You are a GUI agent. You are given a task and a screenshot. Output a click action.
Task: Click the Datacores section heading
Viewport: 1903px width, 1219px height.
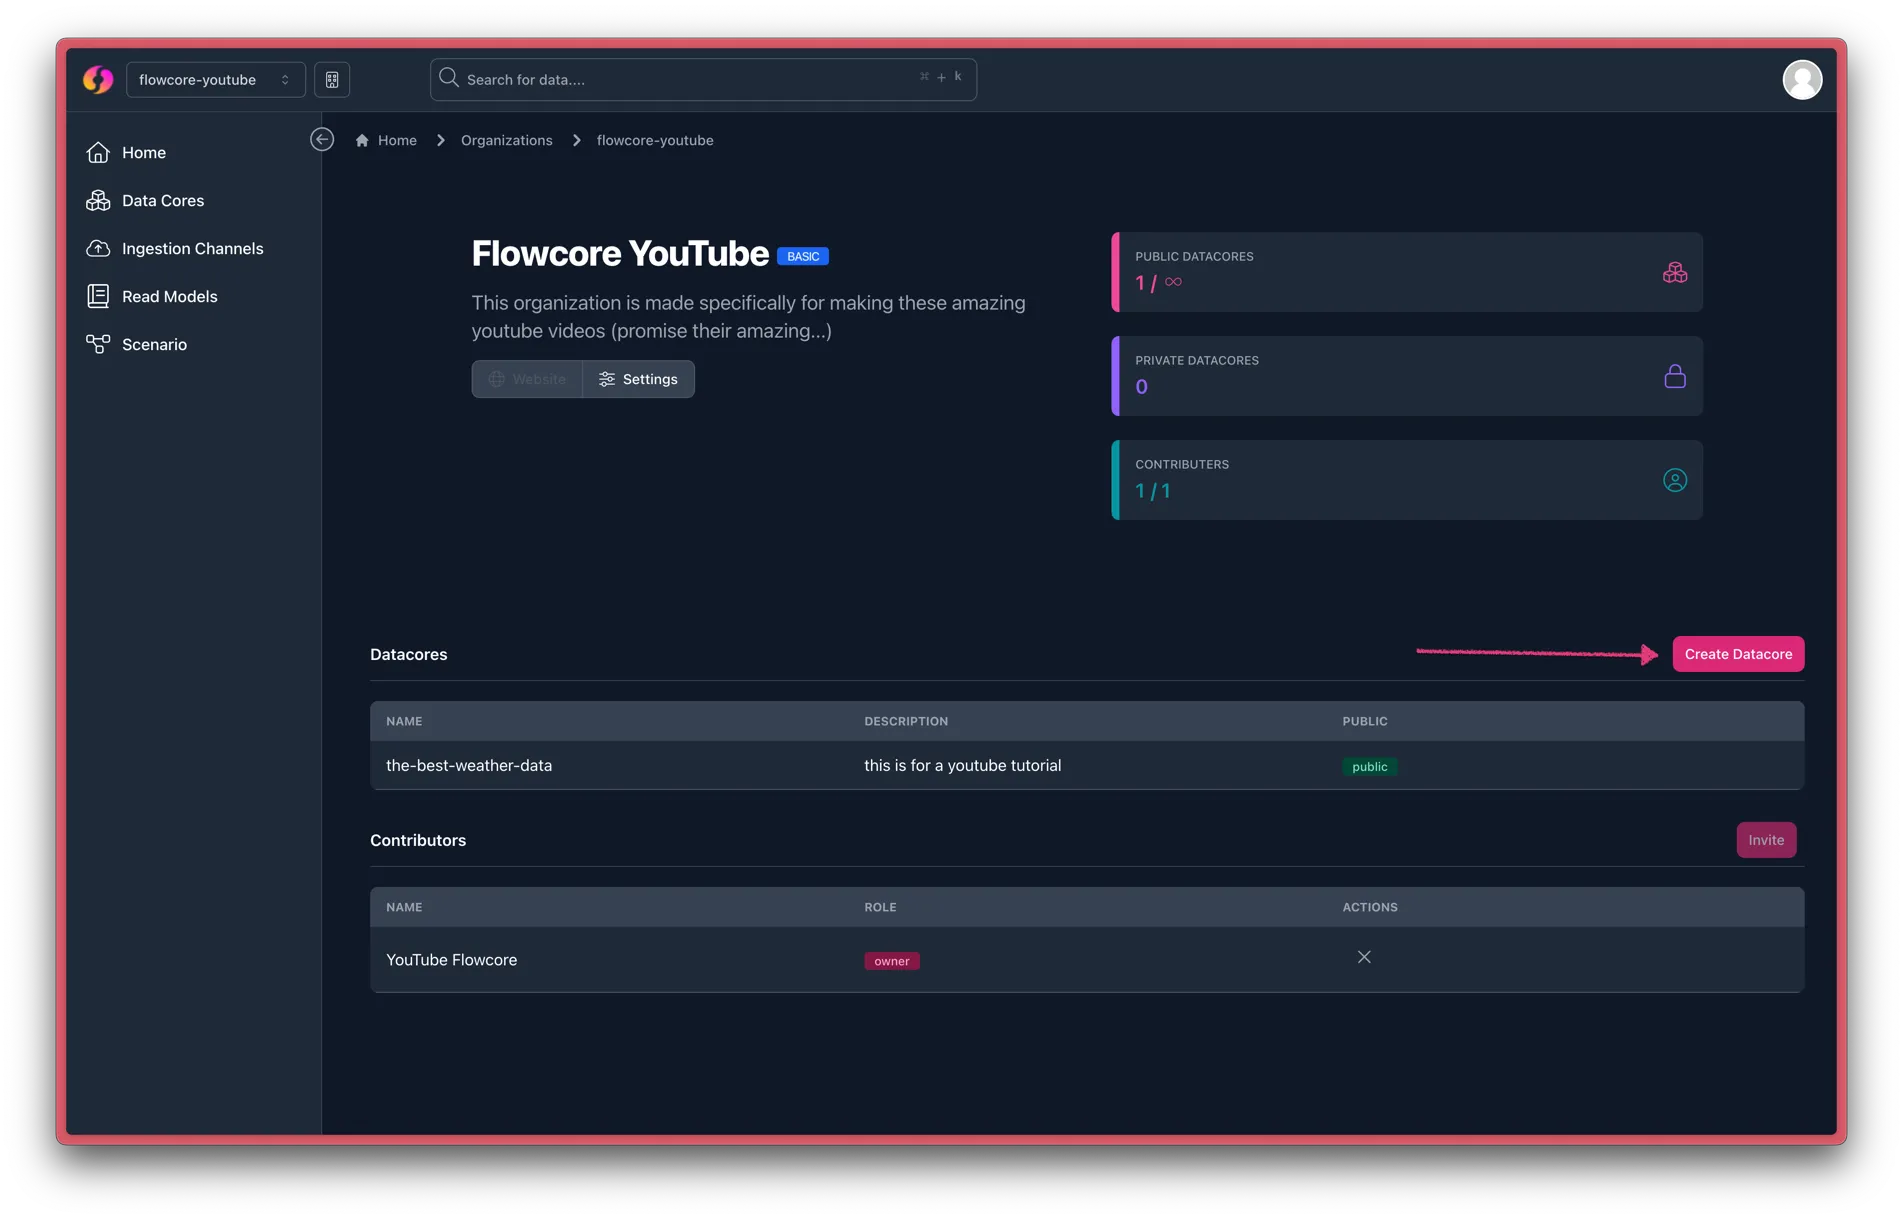pos(408,654)
